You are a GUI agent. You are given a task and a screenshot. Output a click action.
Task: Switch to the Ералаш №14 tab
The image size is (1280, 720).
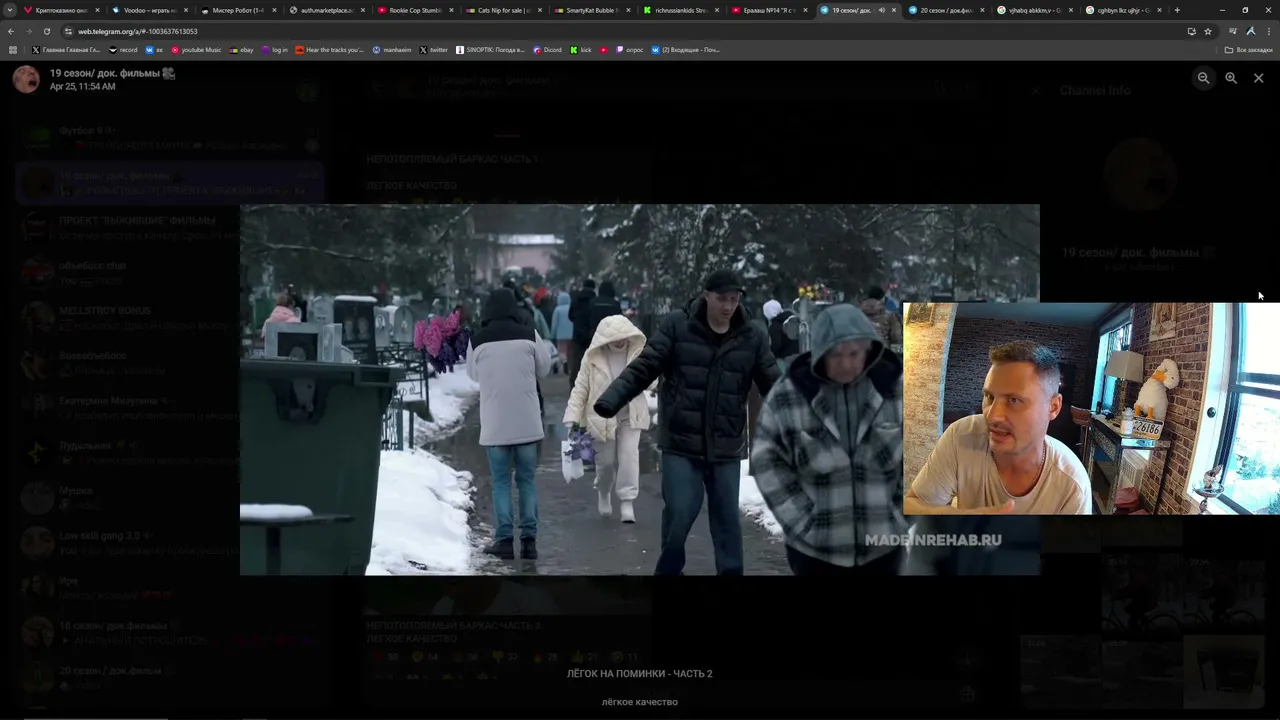point(769,10)
